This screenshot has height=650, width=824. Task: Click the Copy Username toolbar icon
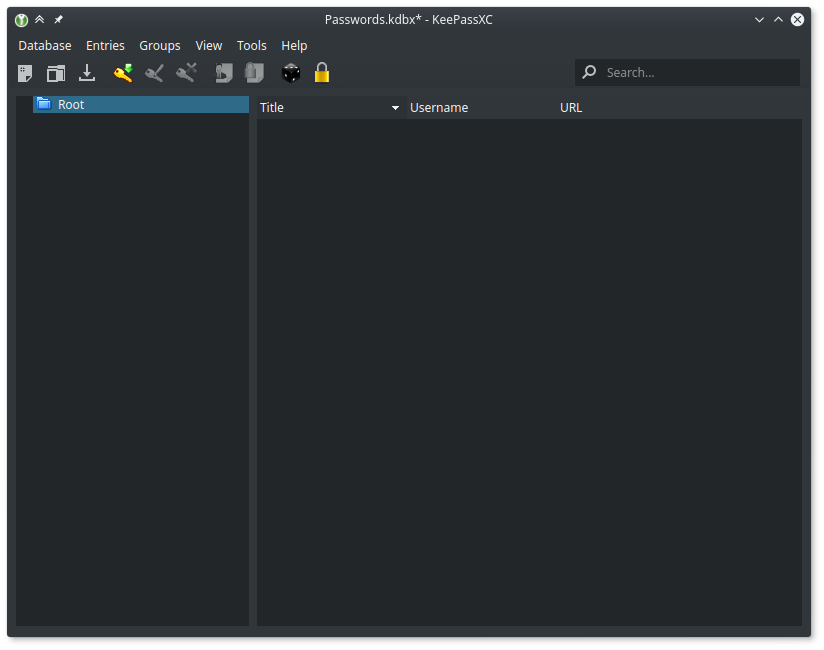coord(224,73)
